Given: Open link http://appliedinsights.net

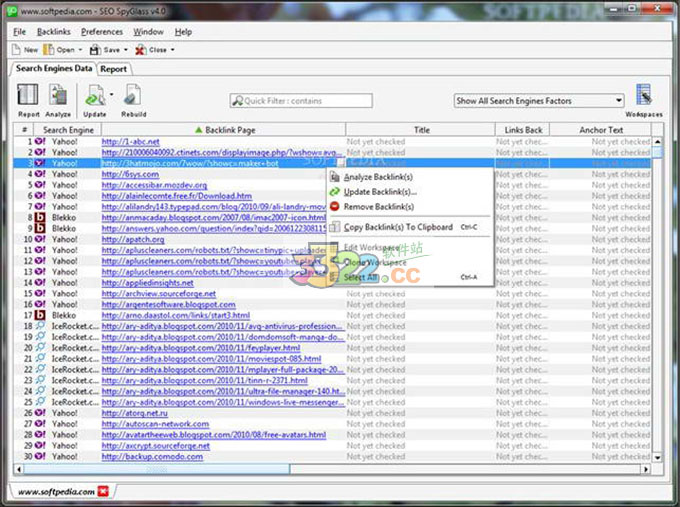Looking at the screenshot, I should [147, 283].
